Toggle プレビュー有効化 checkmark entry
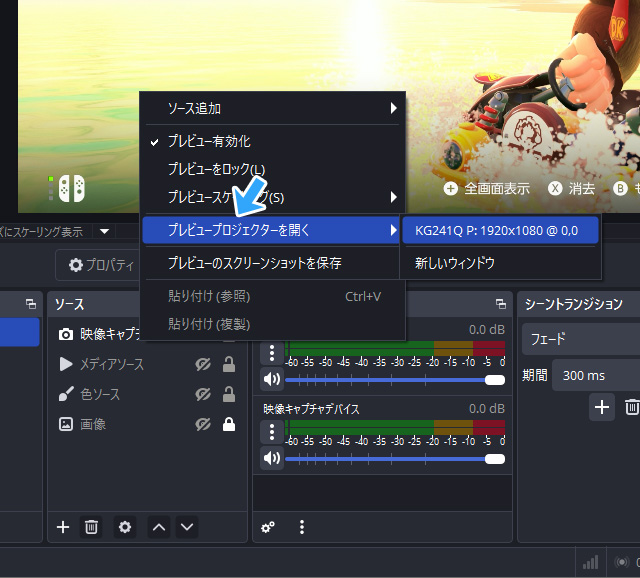The height and width of the screenshot is (578, 640). coord(272,142)
